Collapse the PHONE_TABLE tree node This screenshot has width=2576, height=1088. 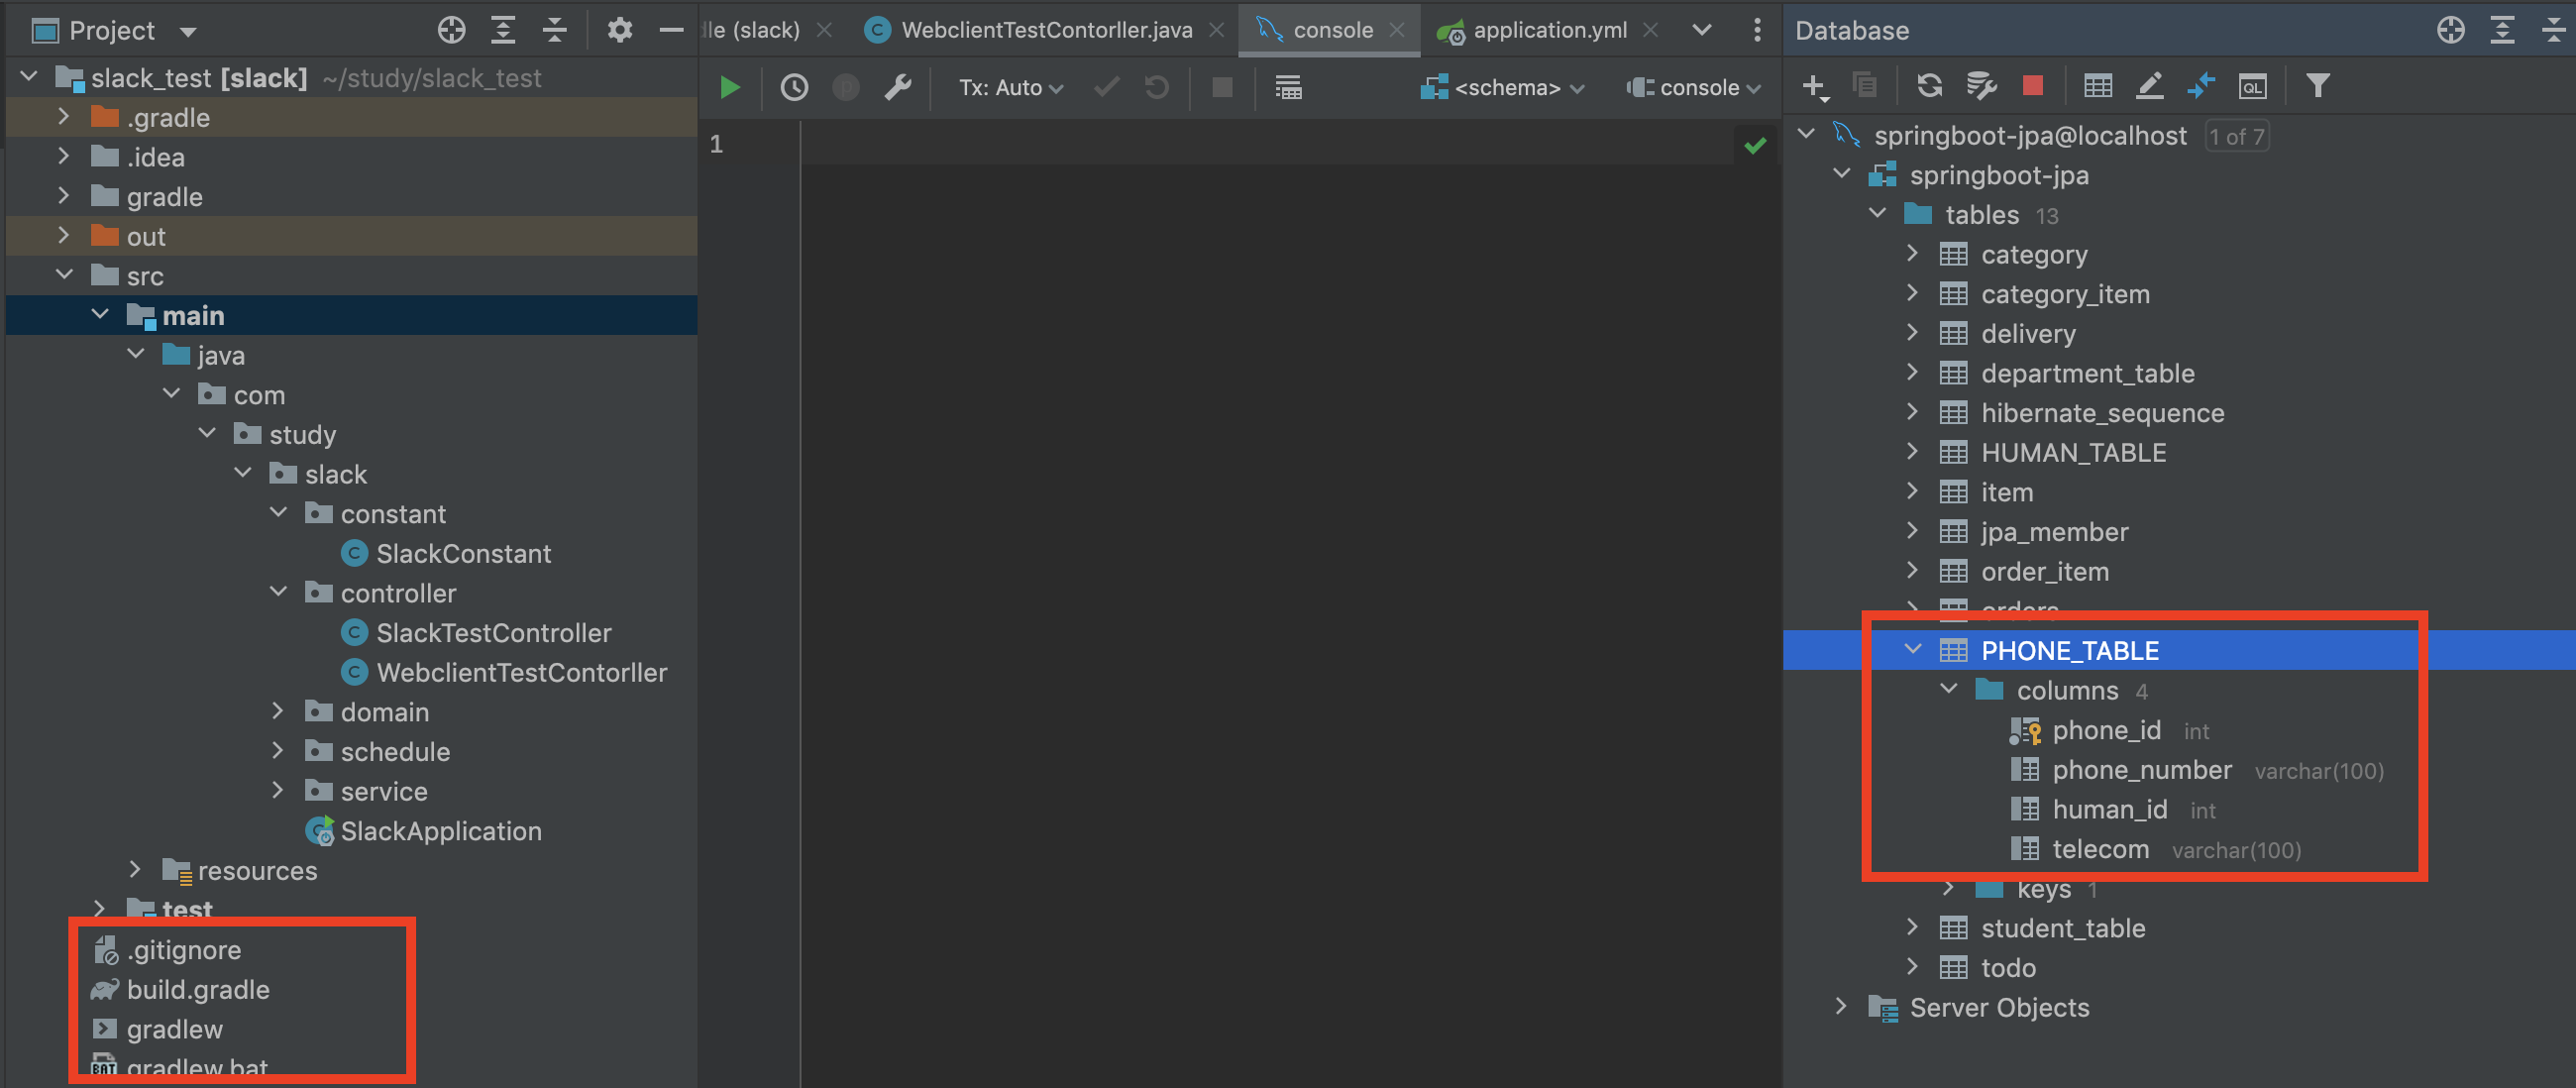tap(1913, 649)
